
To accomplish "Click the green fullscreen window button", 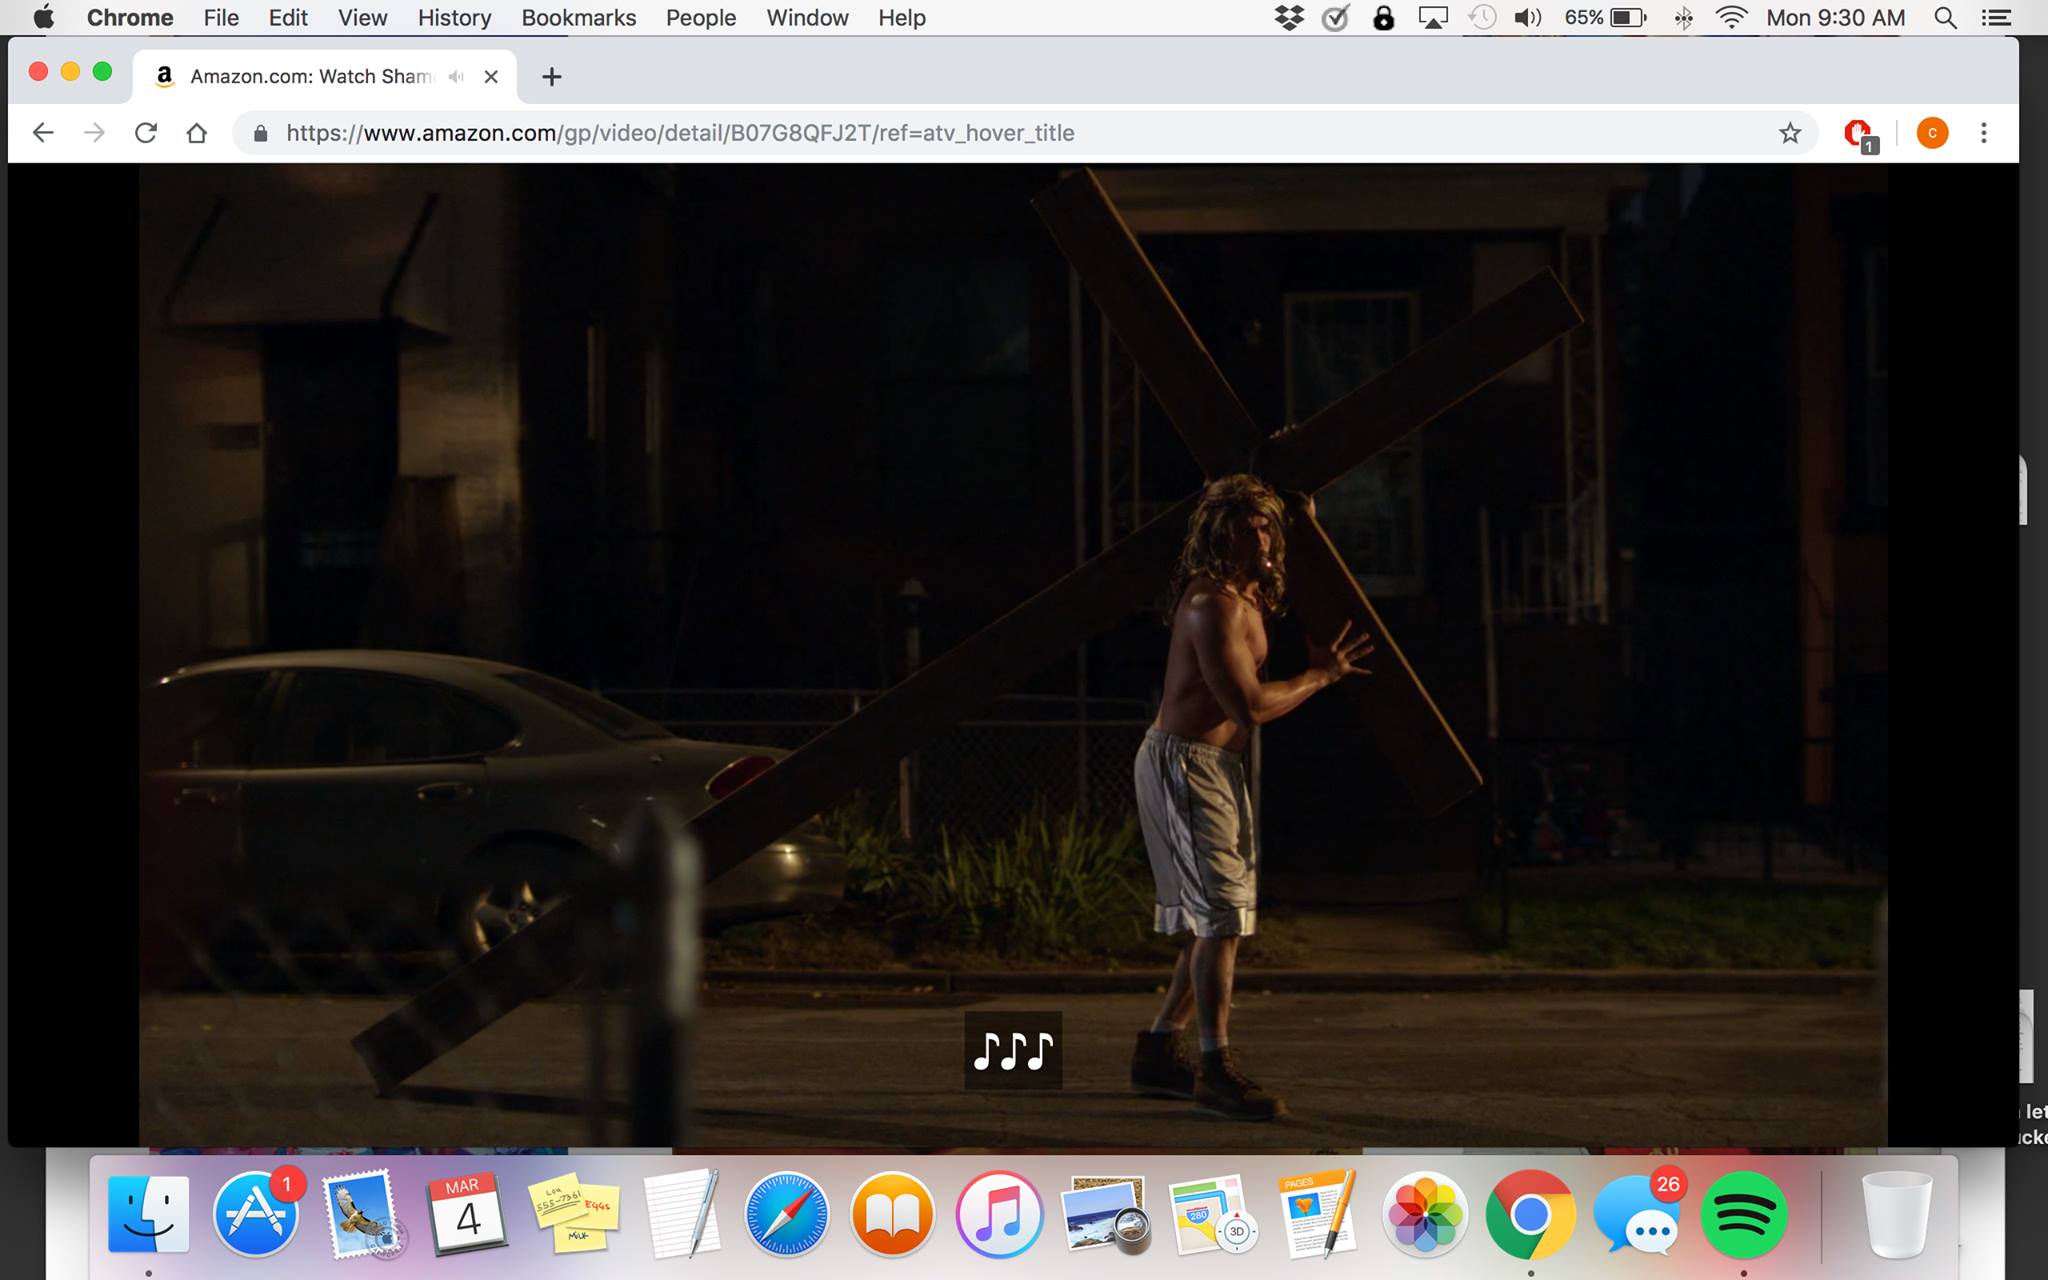I will [x=102, y=71].
